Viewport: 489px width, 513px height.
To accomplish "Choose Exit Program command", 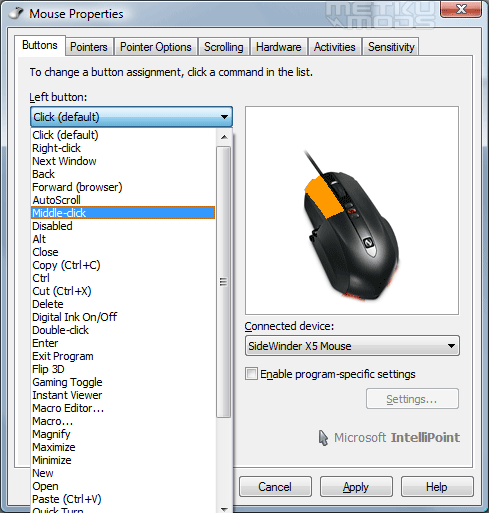I will pyautogui.click(x=123, y=356).
